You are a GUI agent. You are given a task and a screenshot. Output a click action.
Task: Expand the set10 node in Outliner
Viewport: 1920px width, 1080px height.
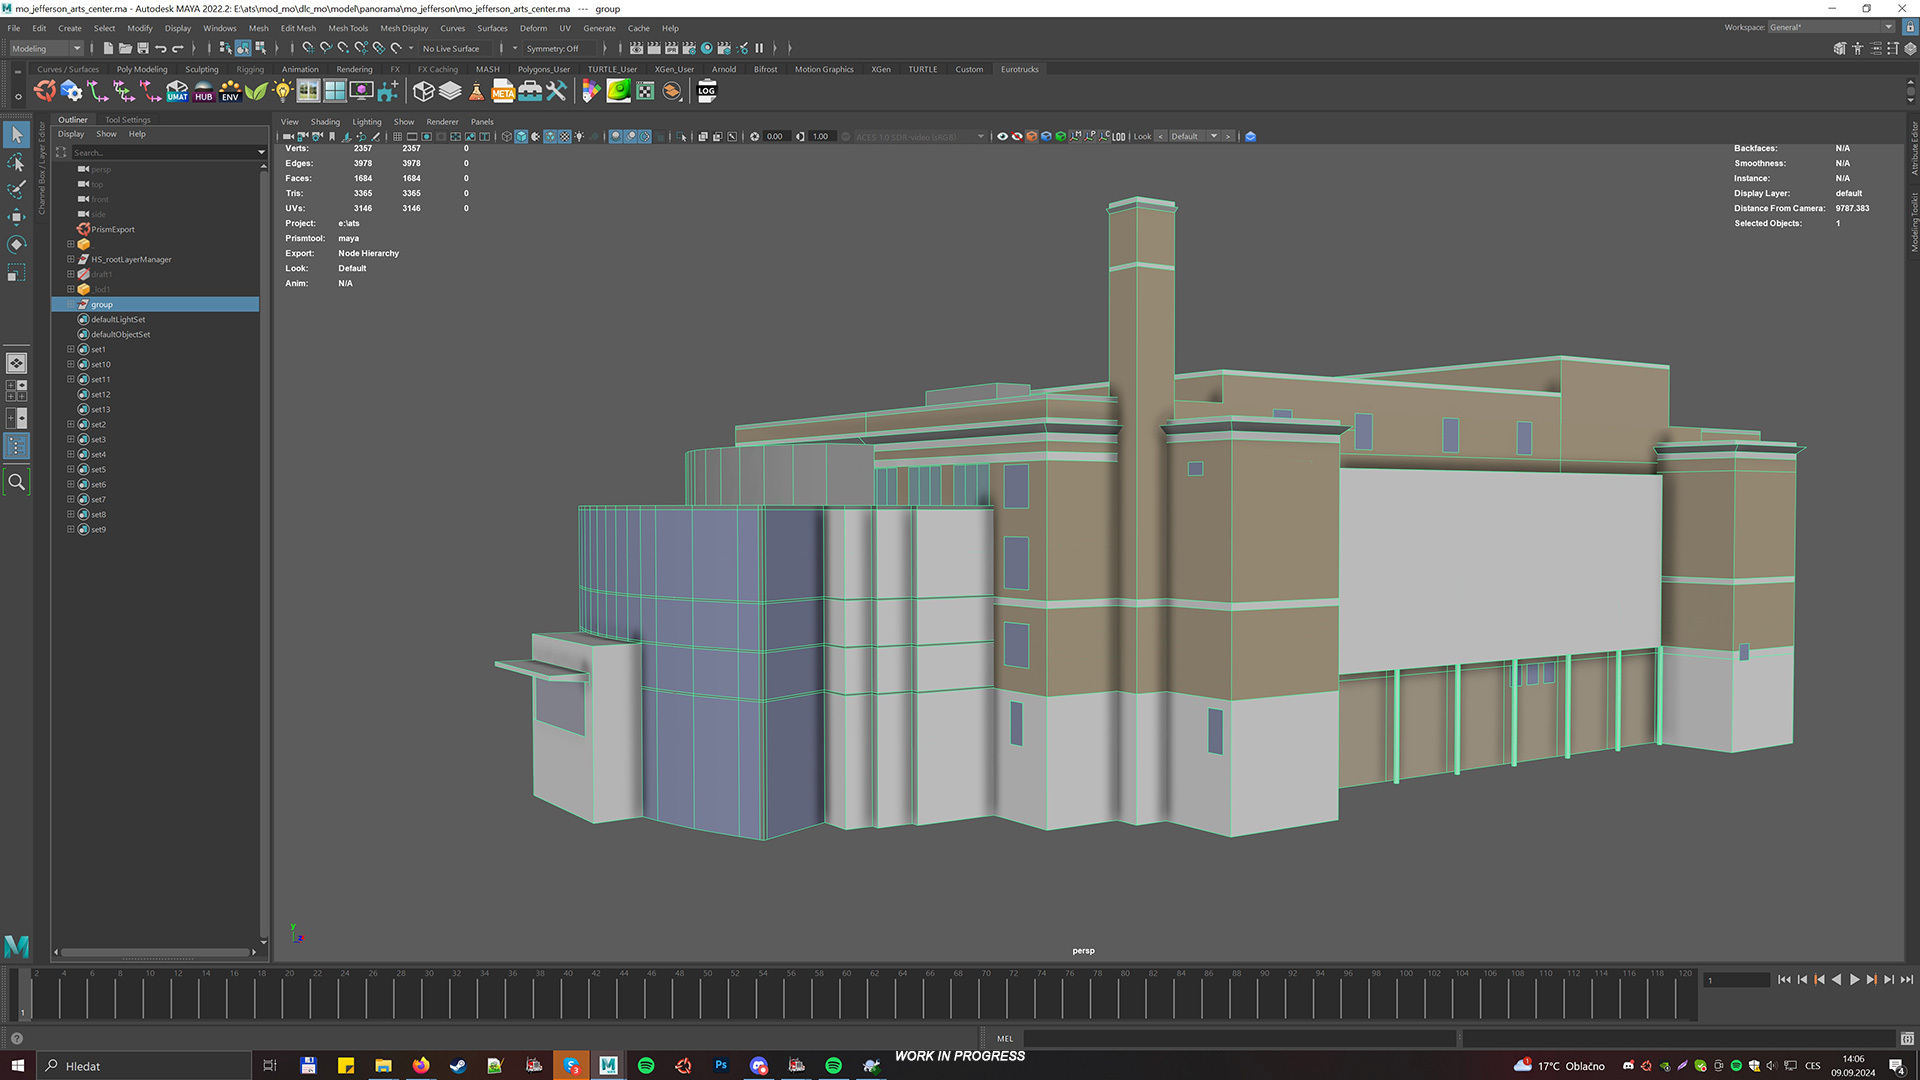click(x=71, y=365)
